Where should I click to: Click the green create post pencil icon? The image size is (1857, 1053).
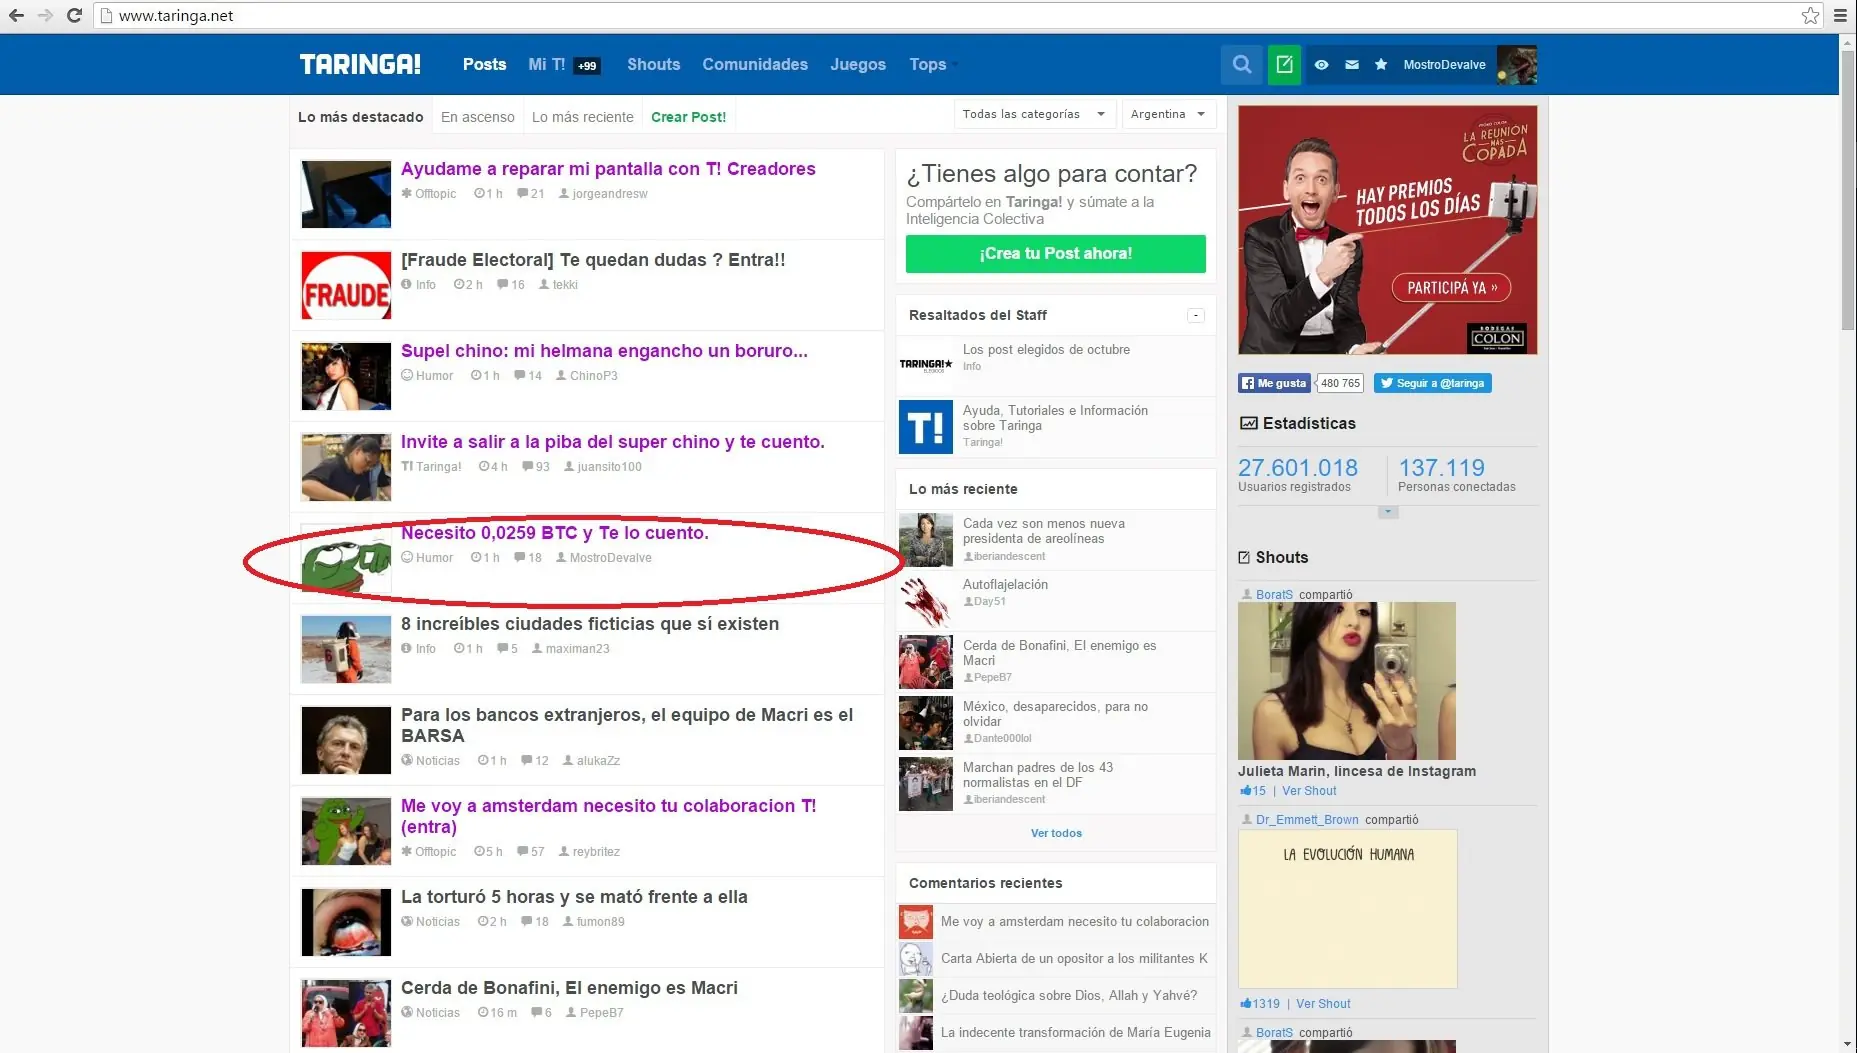(x=1284, y=65)
